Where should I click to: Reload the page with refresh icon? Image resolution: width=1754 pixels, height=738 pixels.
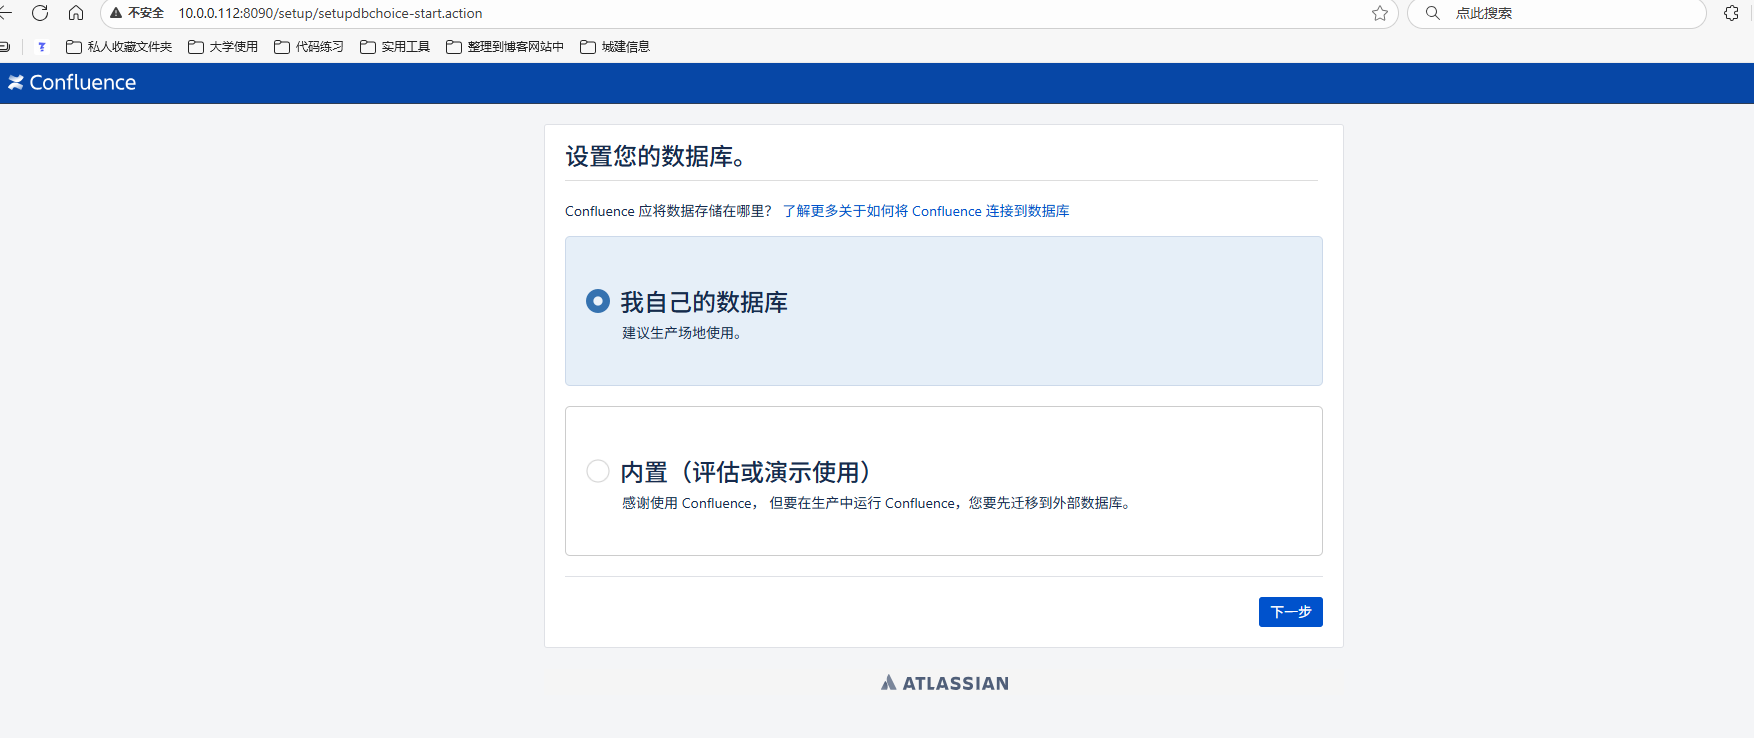tap(40, 13)
